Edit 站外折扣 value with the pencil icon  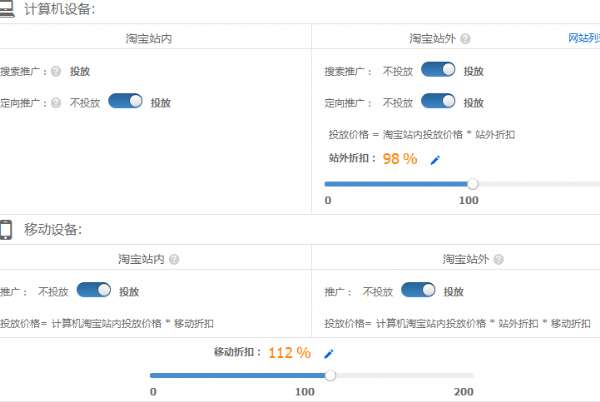point(435,159)
